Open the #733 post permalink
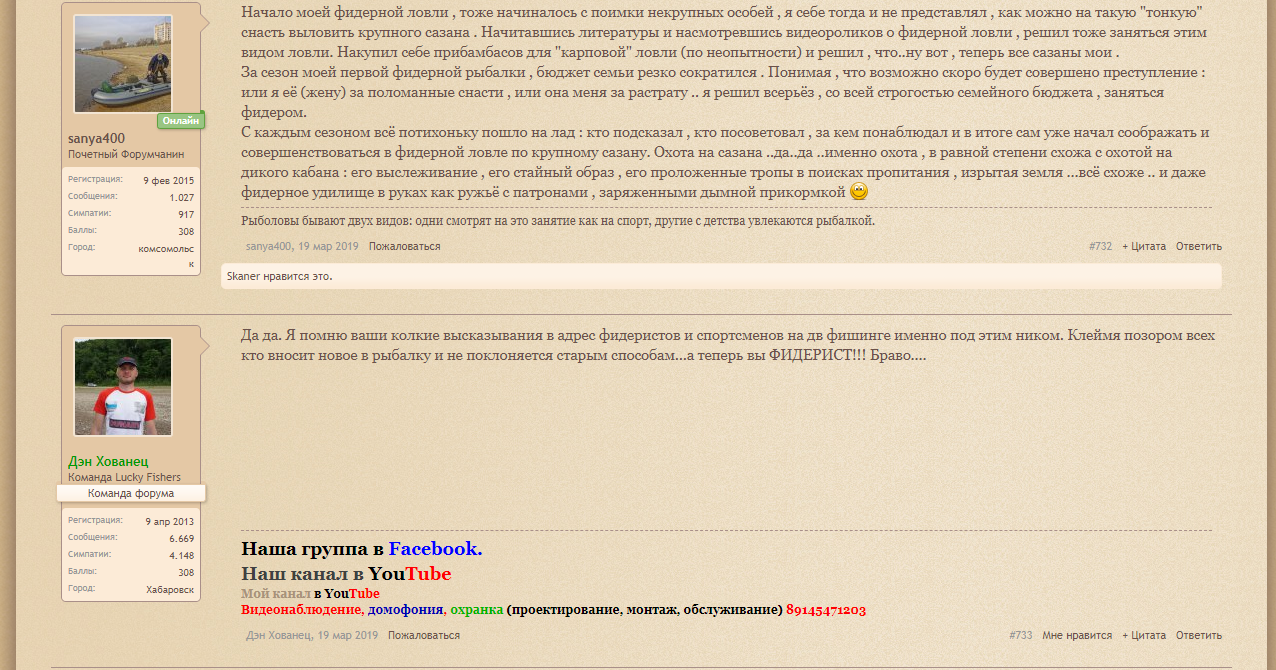Screen dimensions: 1276x670 pyautogui.click(x=1020, y=635)
